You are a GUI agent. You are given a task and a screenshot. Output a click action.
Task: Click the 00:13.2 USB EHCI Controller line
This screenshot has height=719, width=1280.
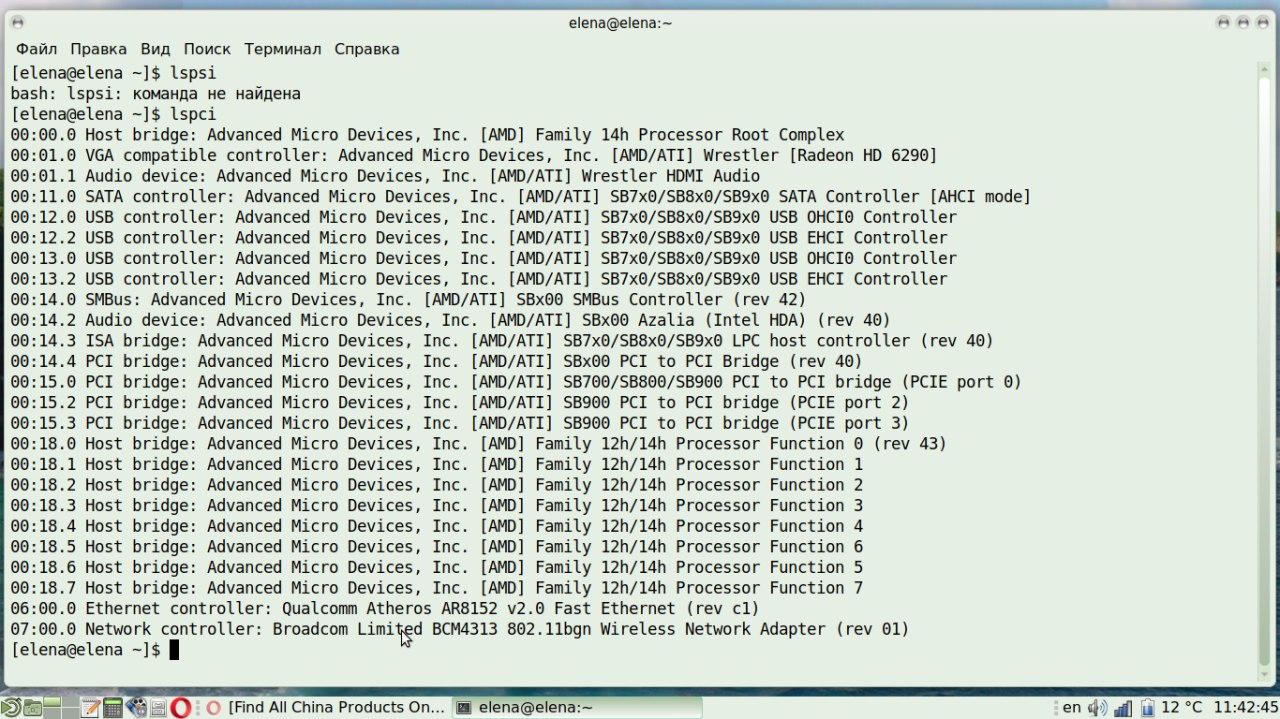click(x=479, y=279)
